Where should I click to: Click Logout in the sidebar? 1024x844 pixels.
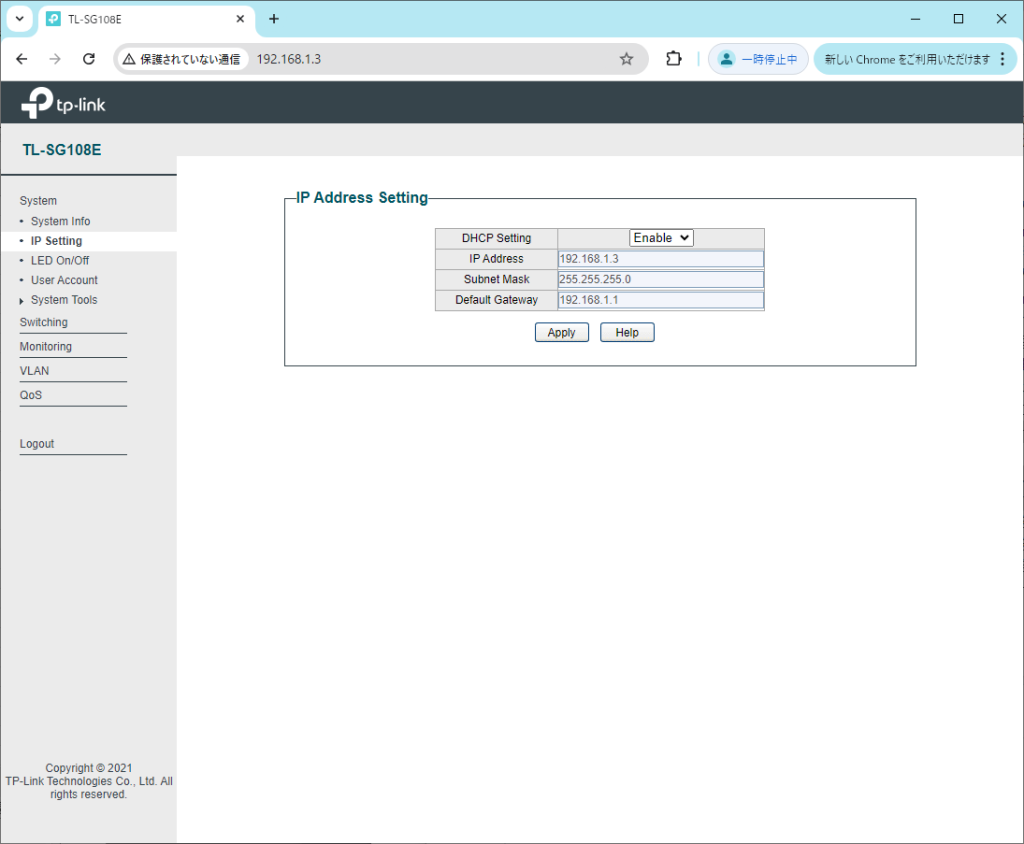pyautogui.click(x=37, y=444)
